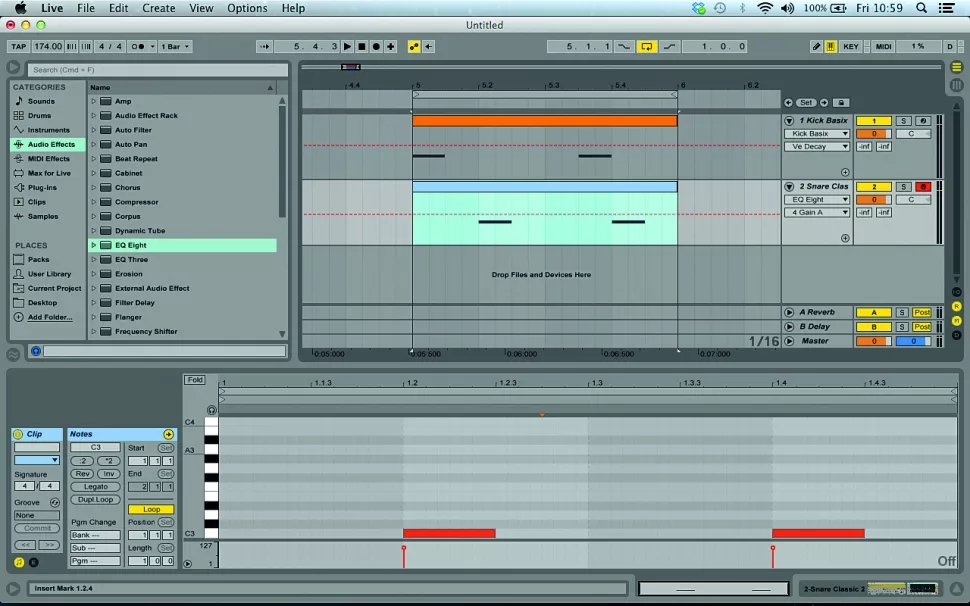Enable Draw Mode pencil tool

coord(816,47)
